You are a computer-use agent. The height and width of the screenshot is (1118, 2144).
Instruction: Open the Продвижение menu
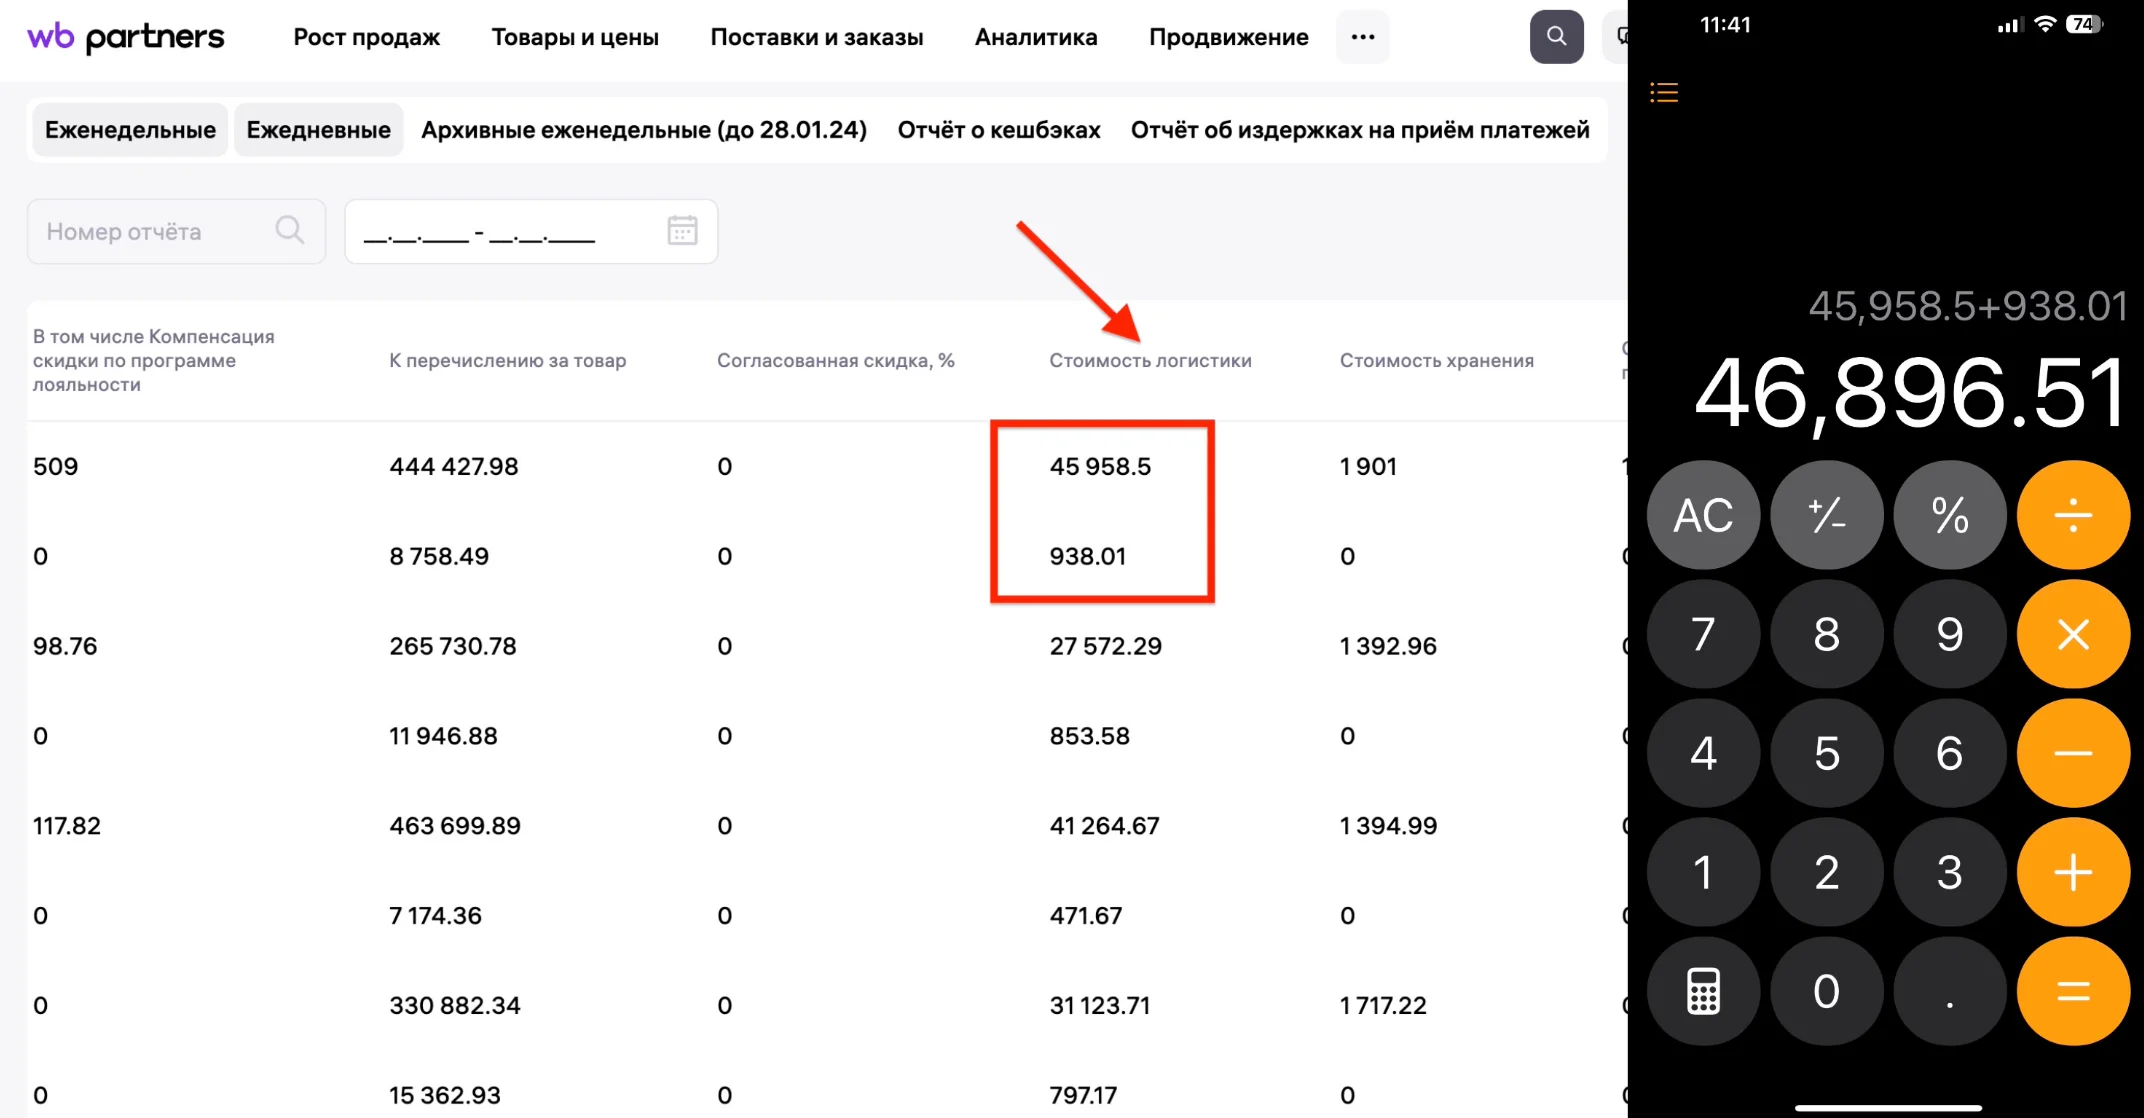[x=1228, y=37]
